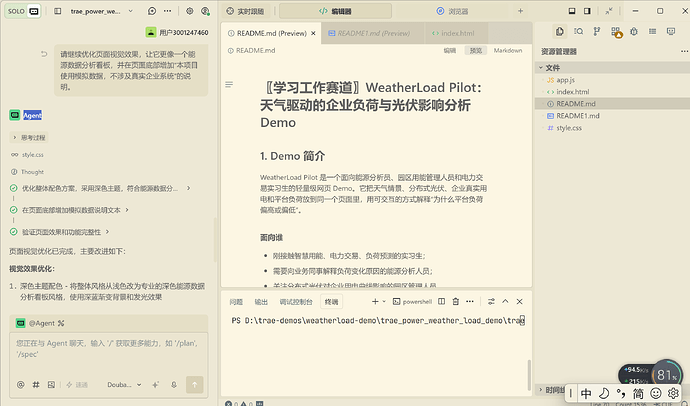Switch to the 问题 panel tab
Screen dimensions: 690x406
click(x=236, y=302)
